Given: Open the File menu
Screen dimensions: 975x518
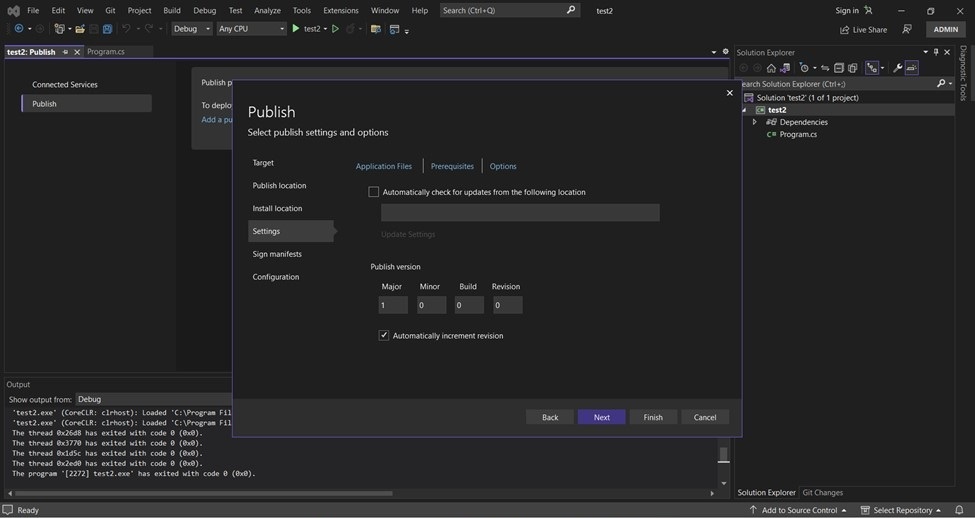Looking at the screenshot, I should pyautogui.click(x=33, y=10).
